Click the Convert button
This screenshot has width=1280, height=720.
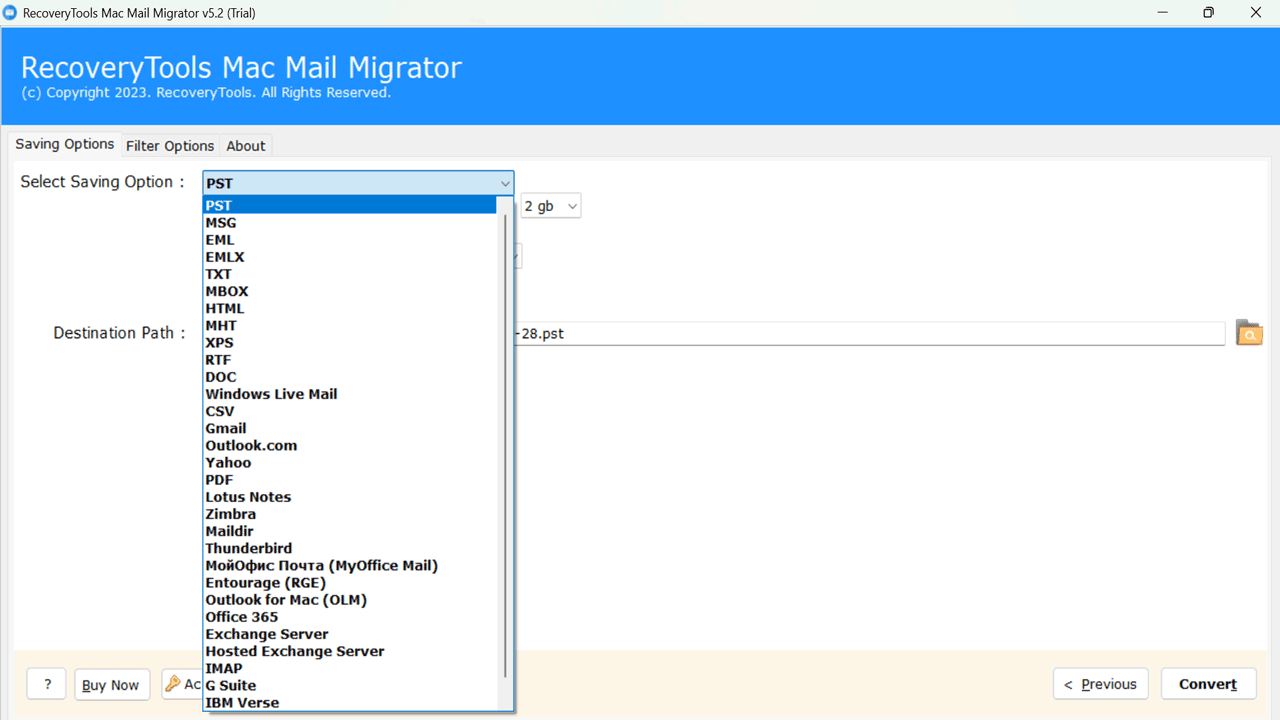tap(1208, 684)
